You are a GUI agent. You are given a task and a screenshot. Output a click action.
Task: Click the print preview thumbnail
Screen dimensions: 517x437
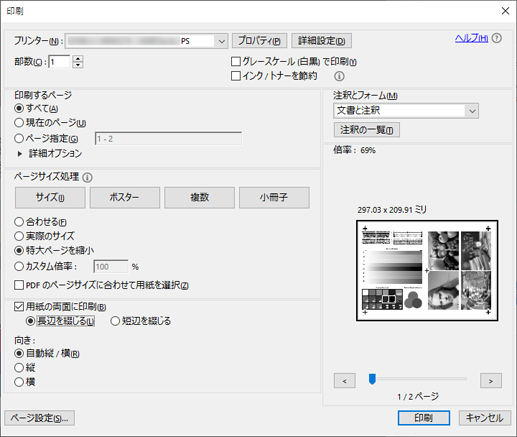427,270
